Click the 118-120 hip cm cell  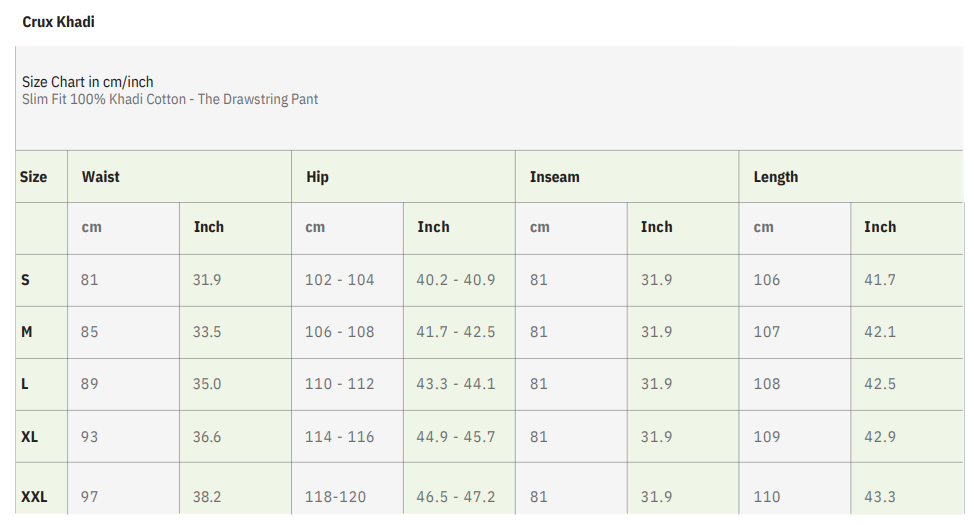coord(335,496)
